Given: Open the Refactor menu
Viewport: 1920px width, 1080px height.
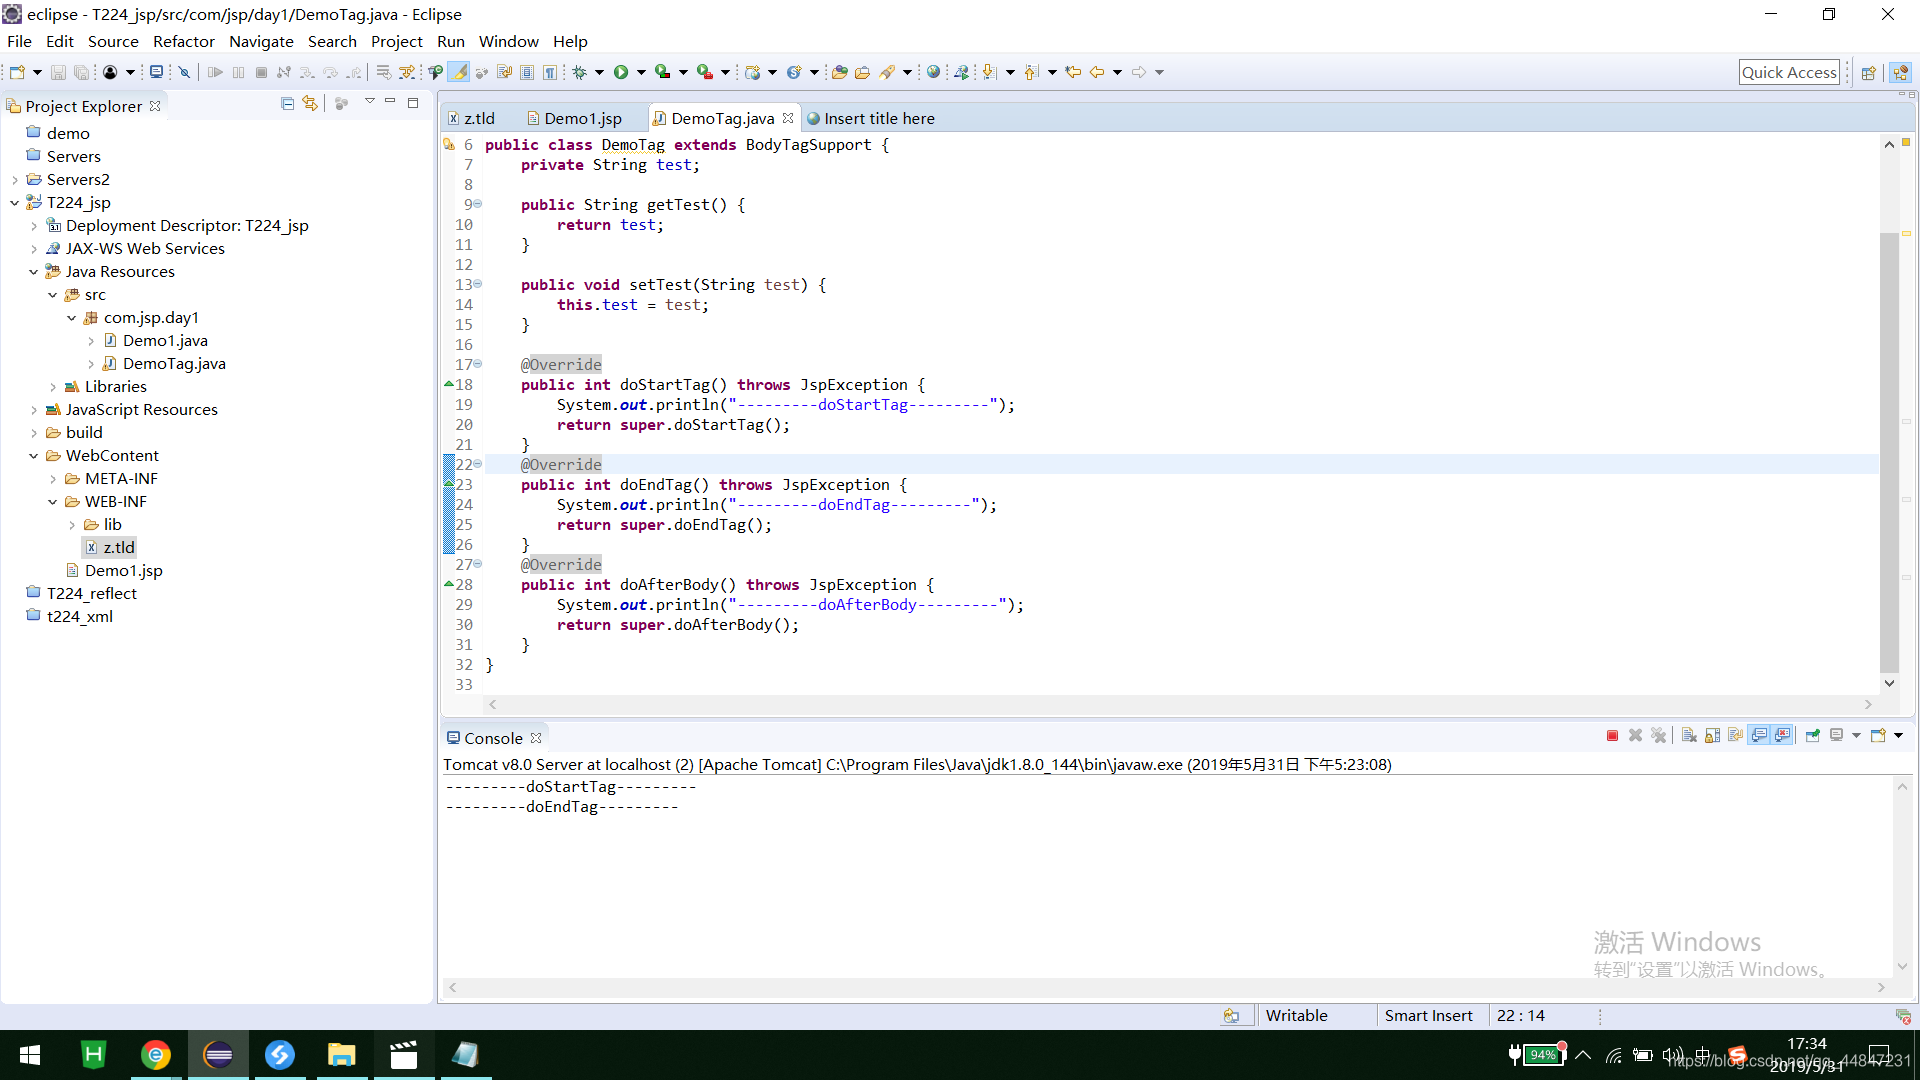Looking at the screenshot, I should pos(183,41).
